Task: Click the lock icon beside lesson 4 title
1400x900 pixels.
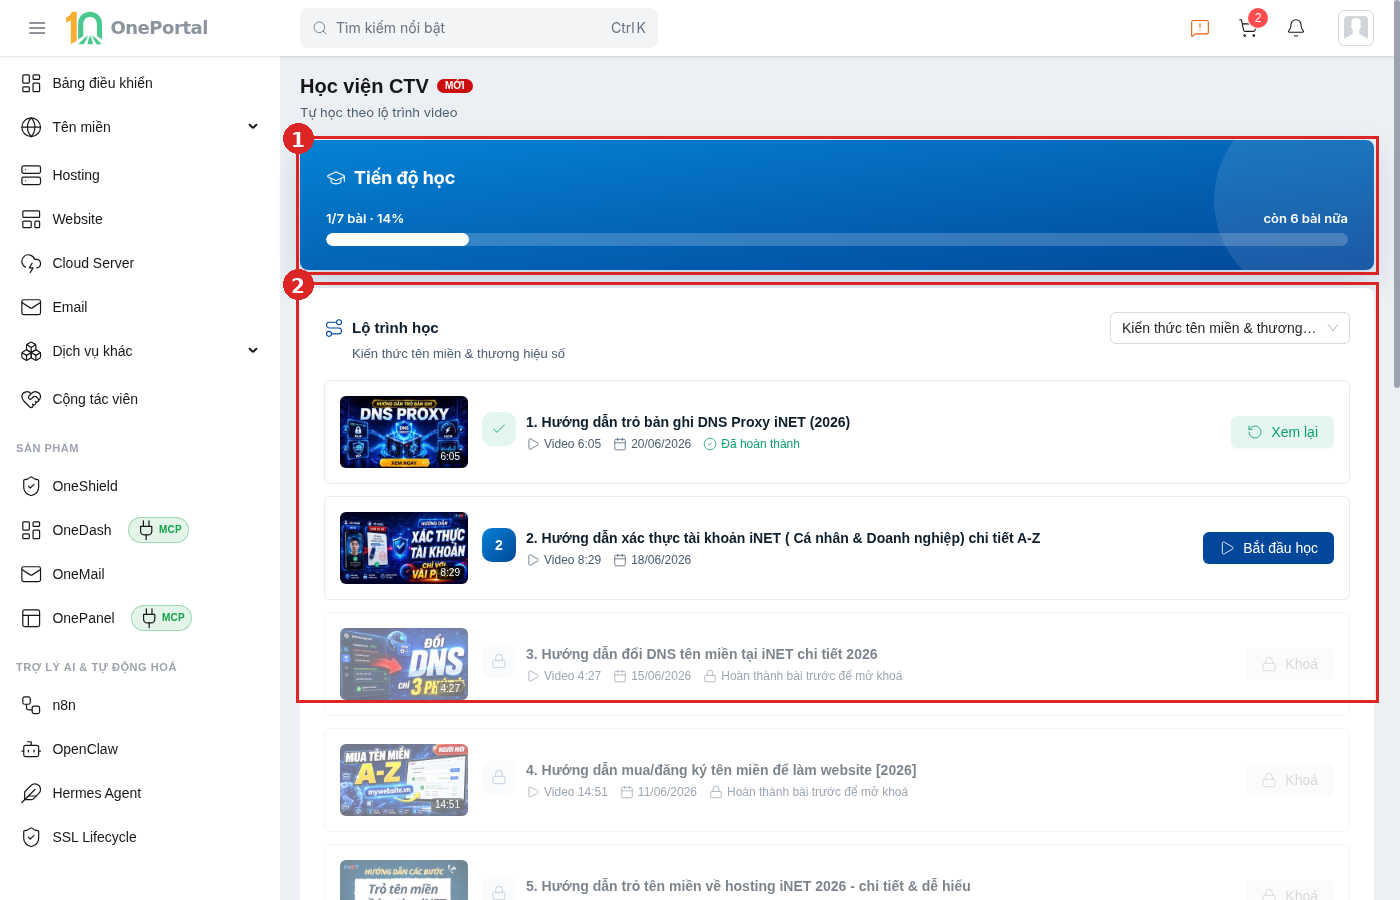Action: pos(499,777)
